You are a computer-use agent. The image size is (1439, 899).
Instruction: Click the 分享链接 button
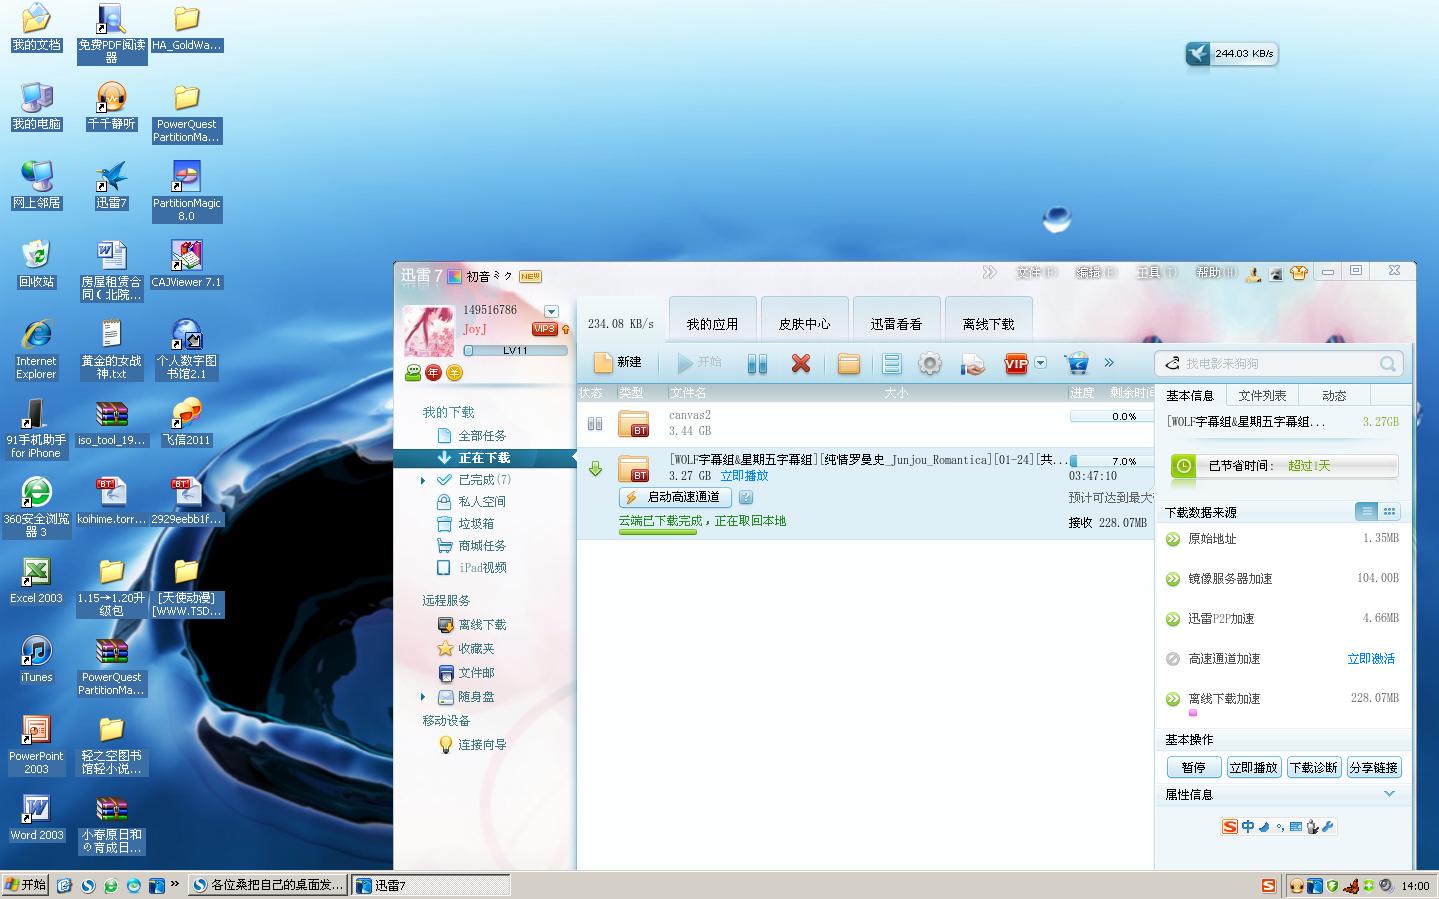[x=1374, y=768]
